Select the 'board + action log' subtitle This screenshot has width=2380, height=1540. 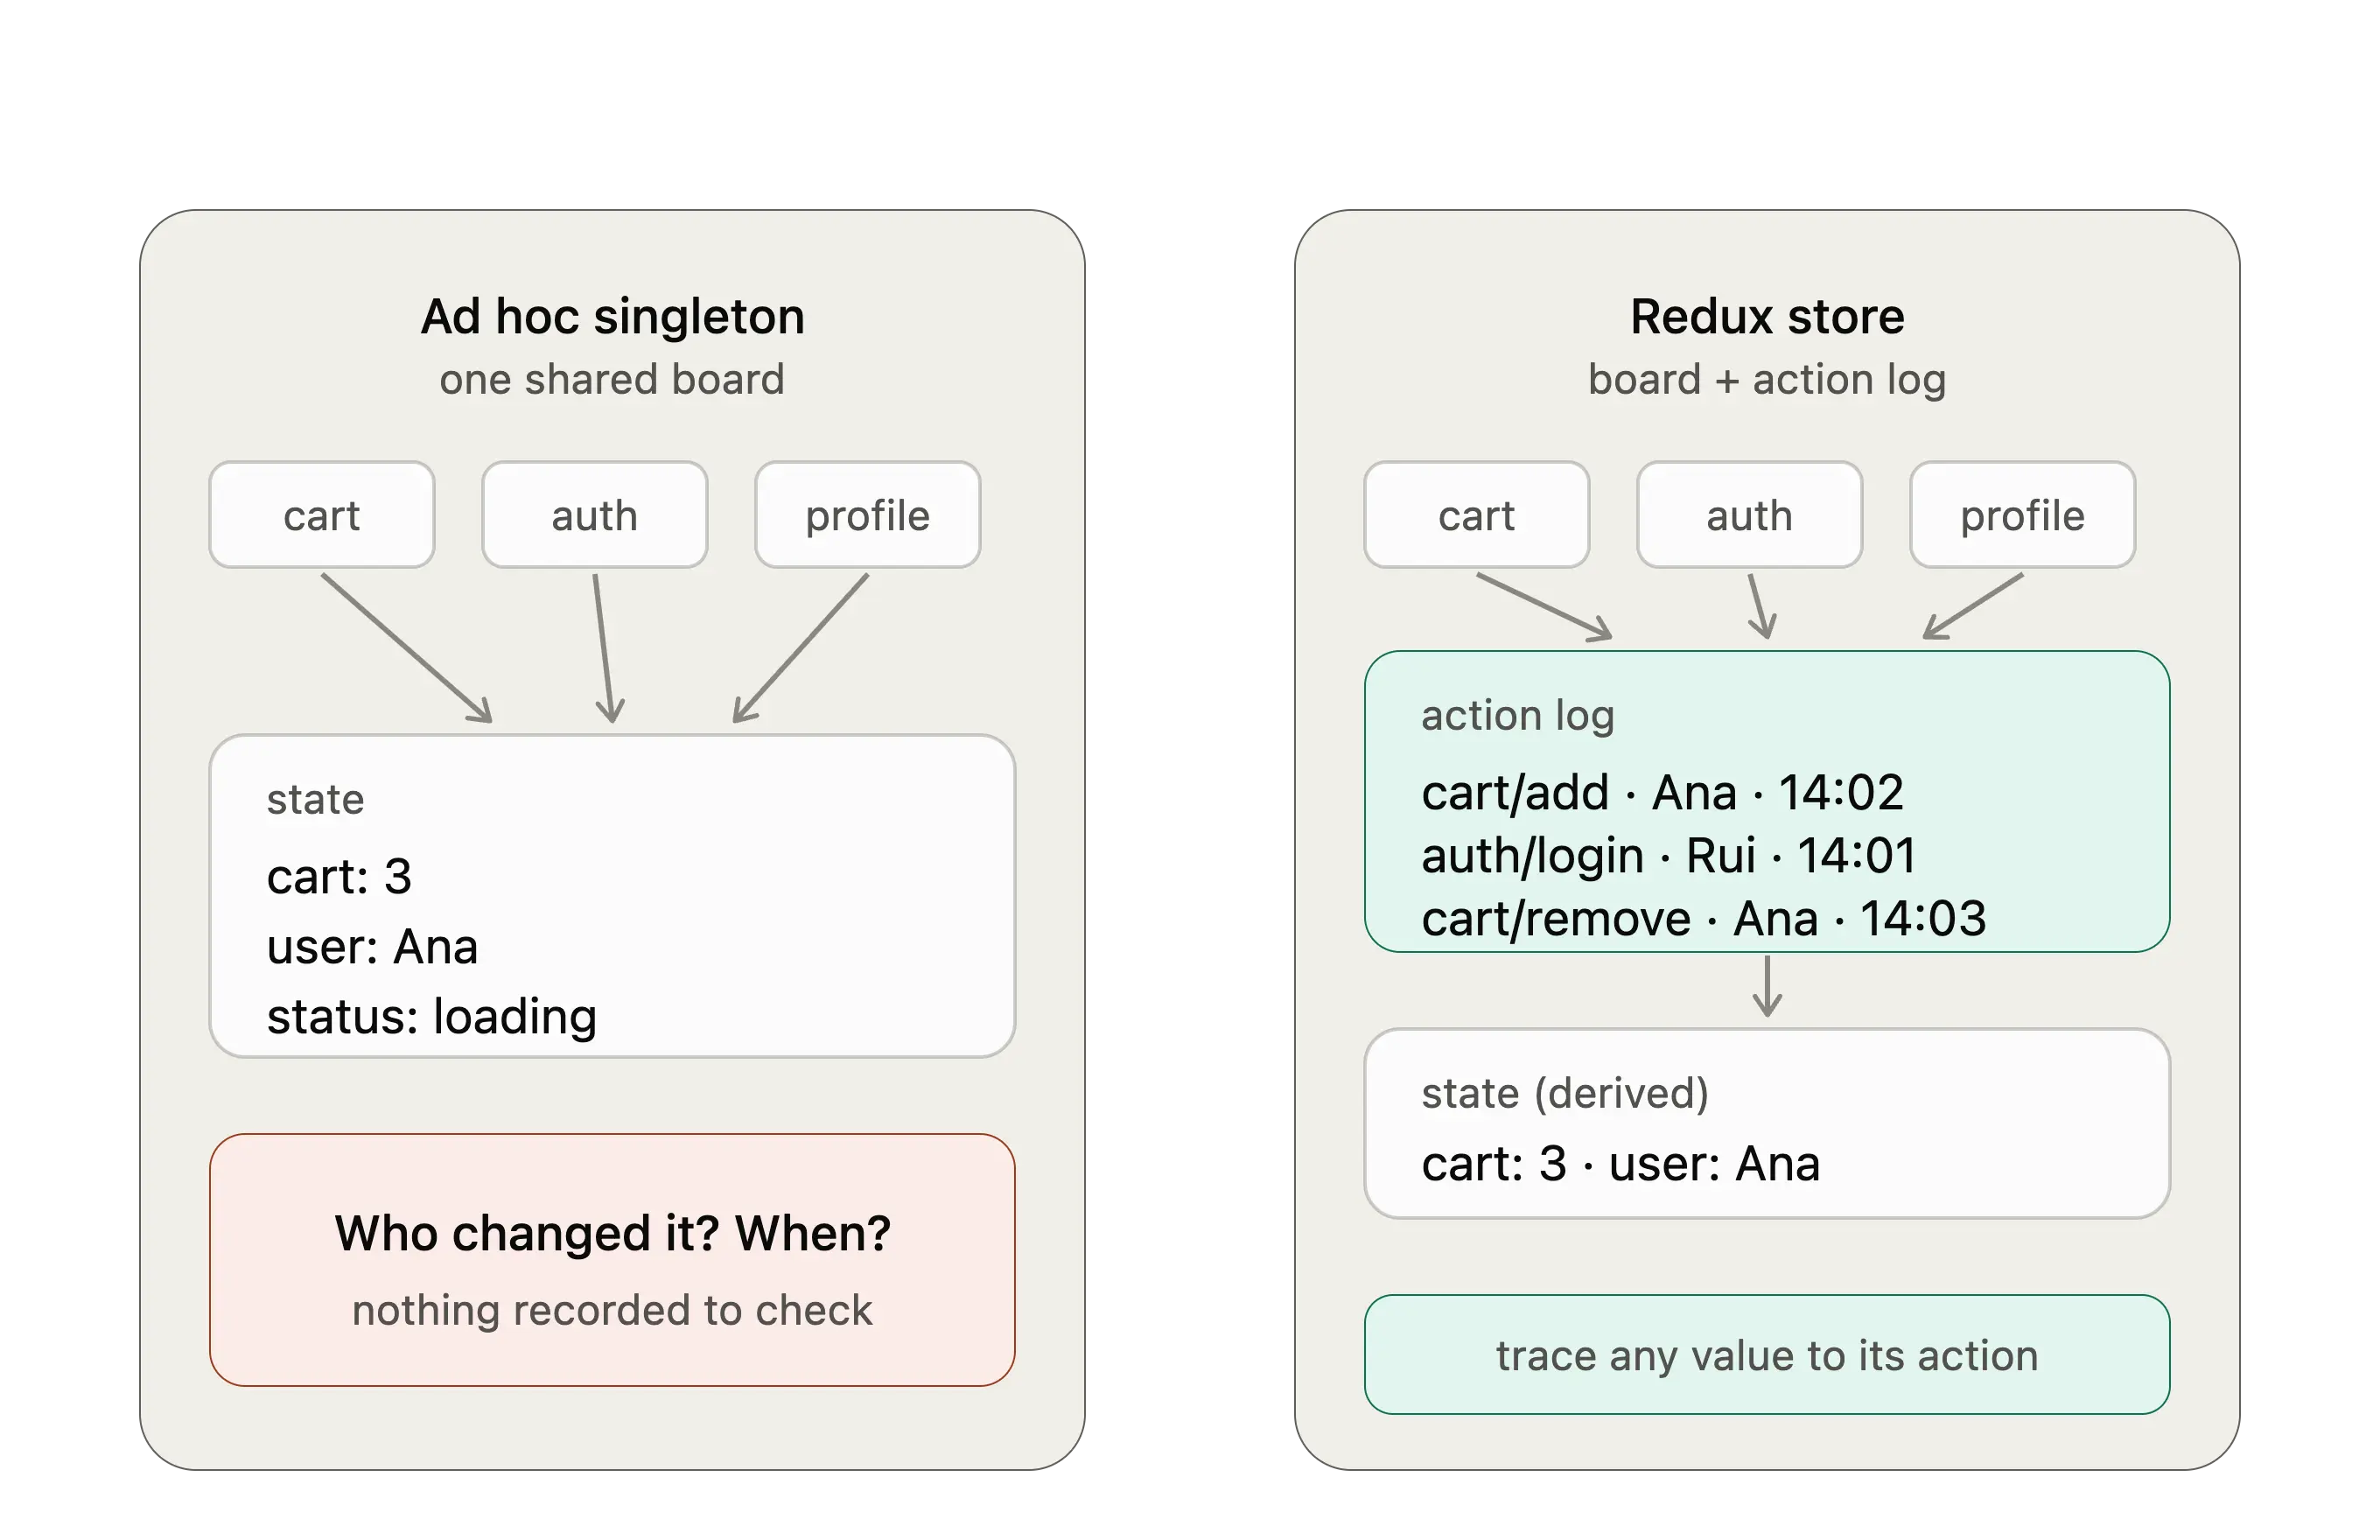tap(1767, 381)
